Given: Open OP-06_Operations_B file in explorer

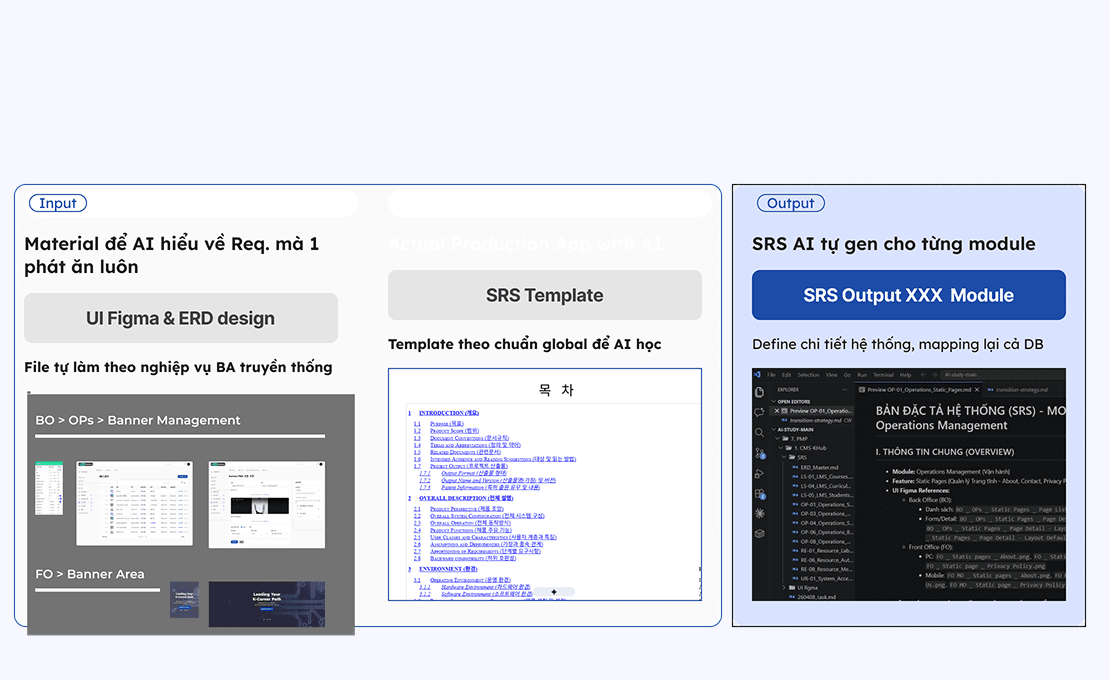Looking at the screenshot, I should [821, 532].
